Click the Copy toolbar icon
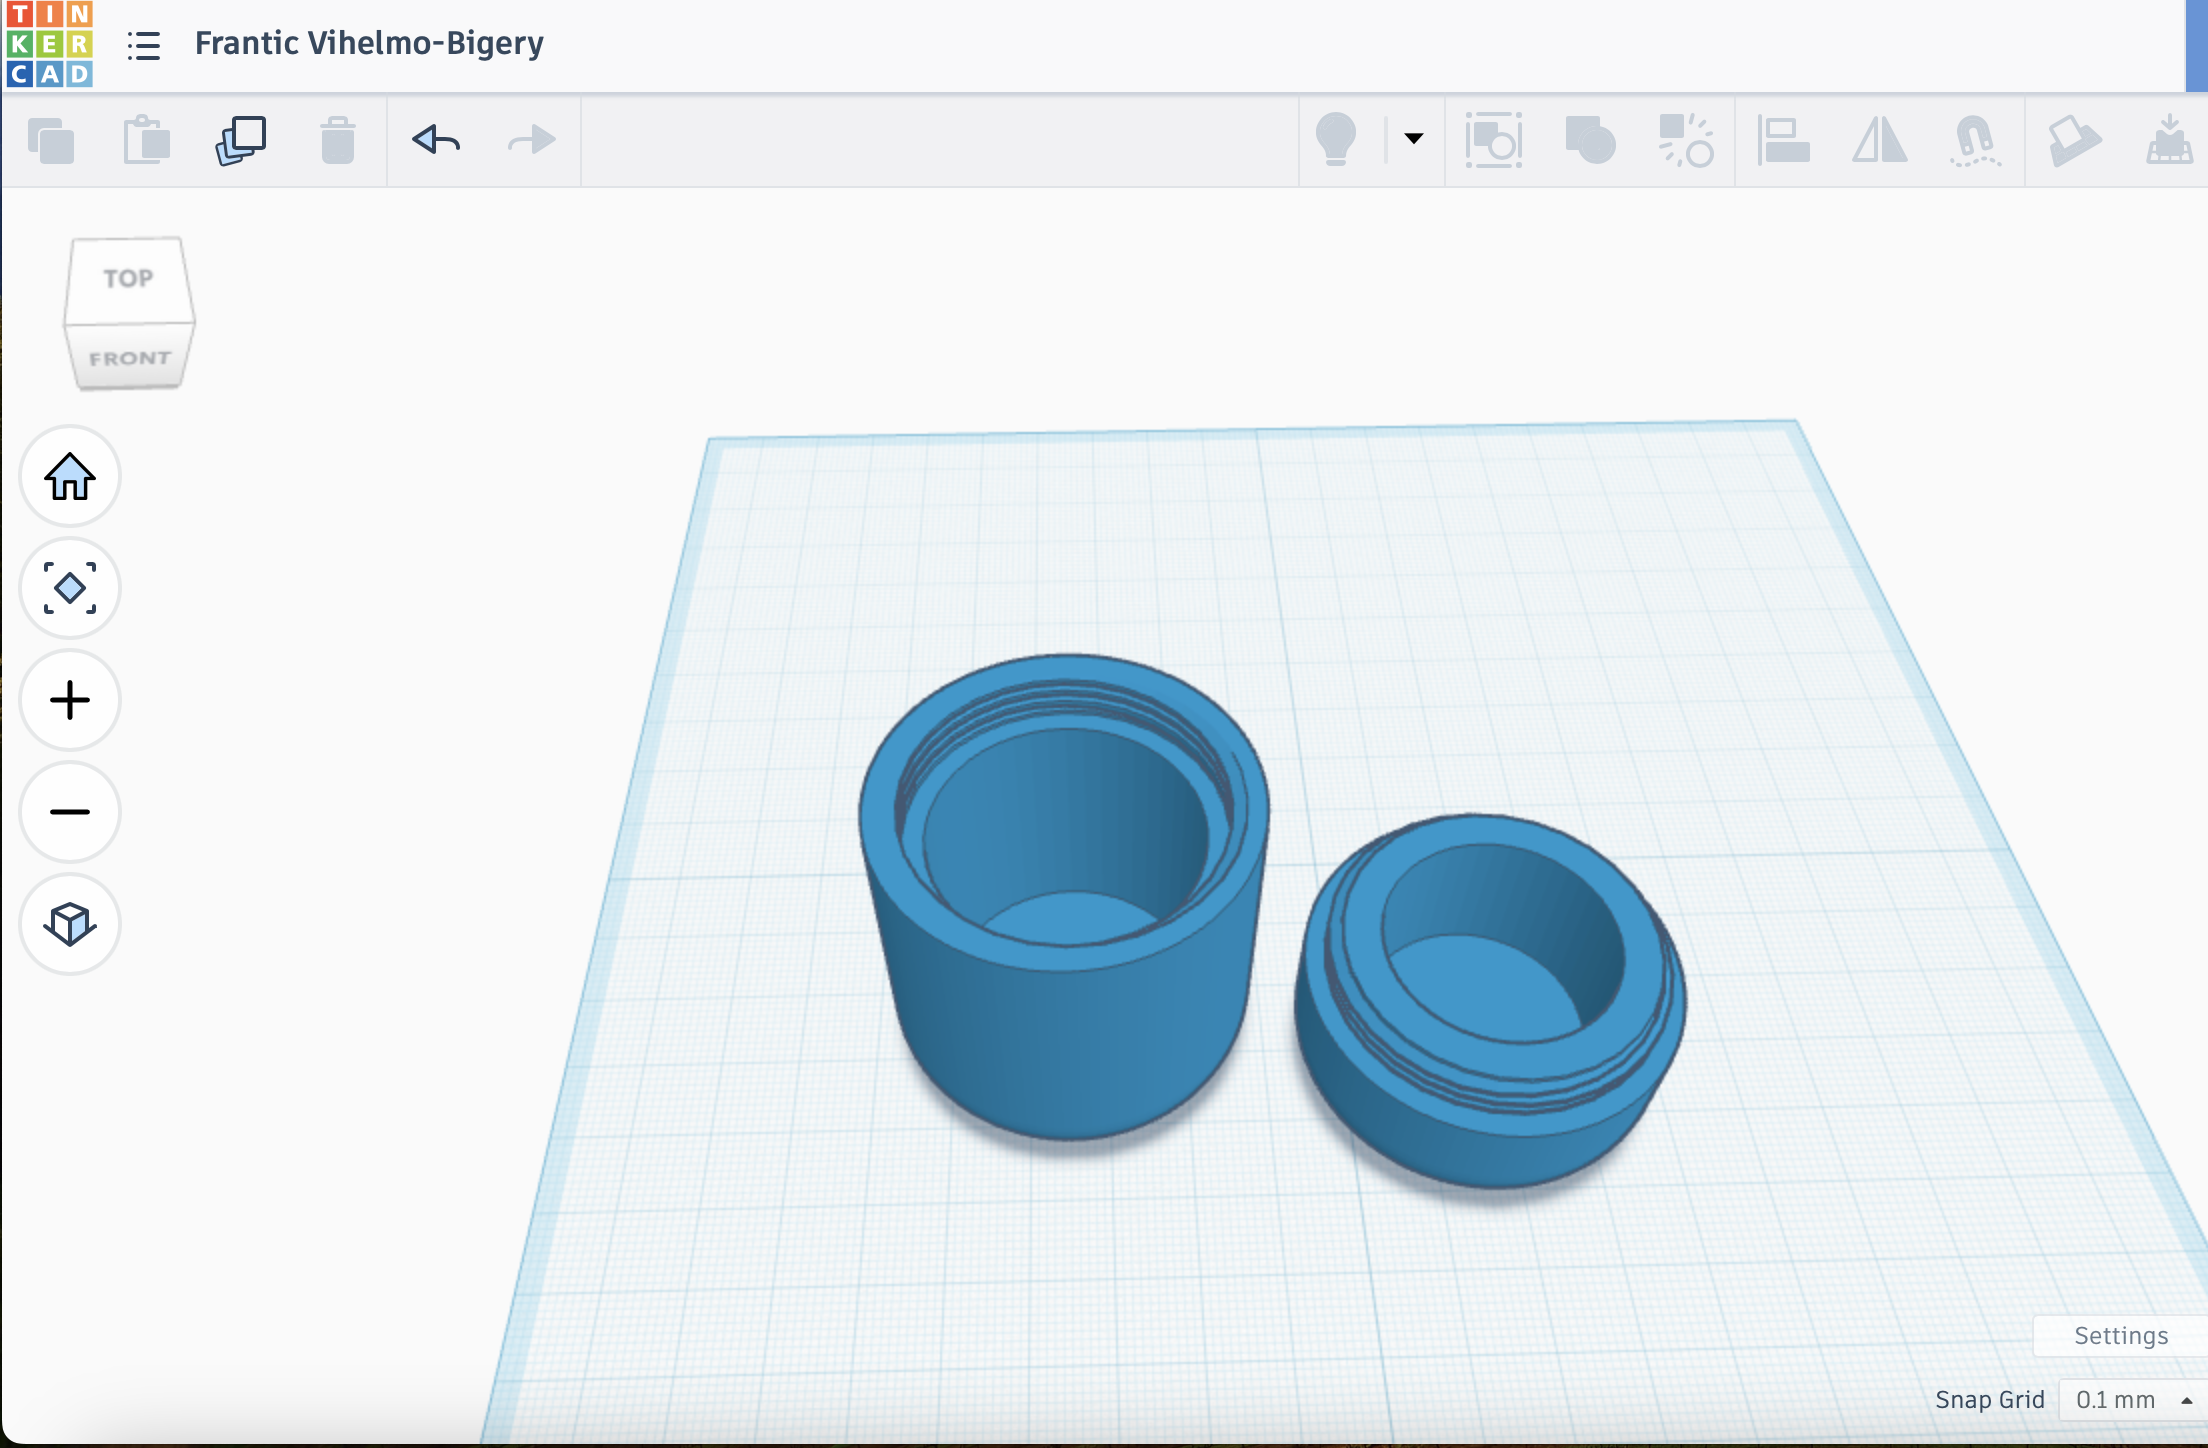 point(51,140)
